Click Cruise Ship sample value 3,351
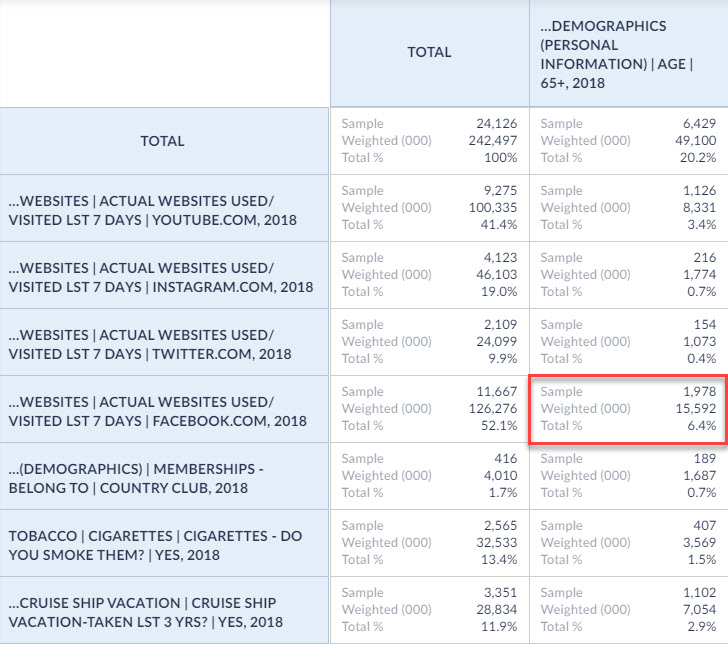The width and height of the screenshot is (728, 645). tap(500, 593)
